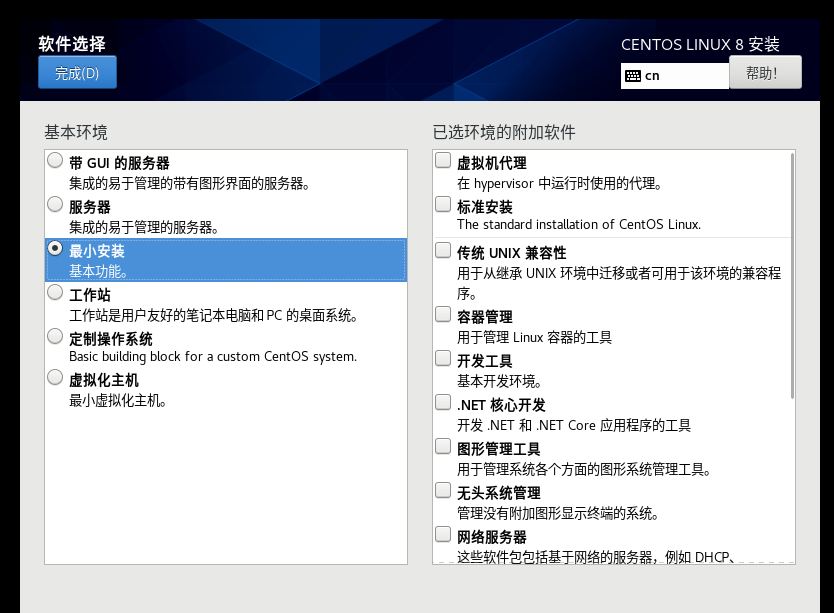The width and height of the screenshot is (834, 613).
Task: Select the 最小安装 radio button
Action: [55, 249]
